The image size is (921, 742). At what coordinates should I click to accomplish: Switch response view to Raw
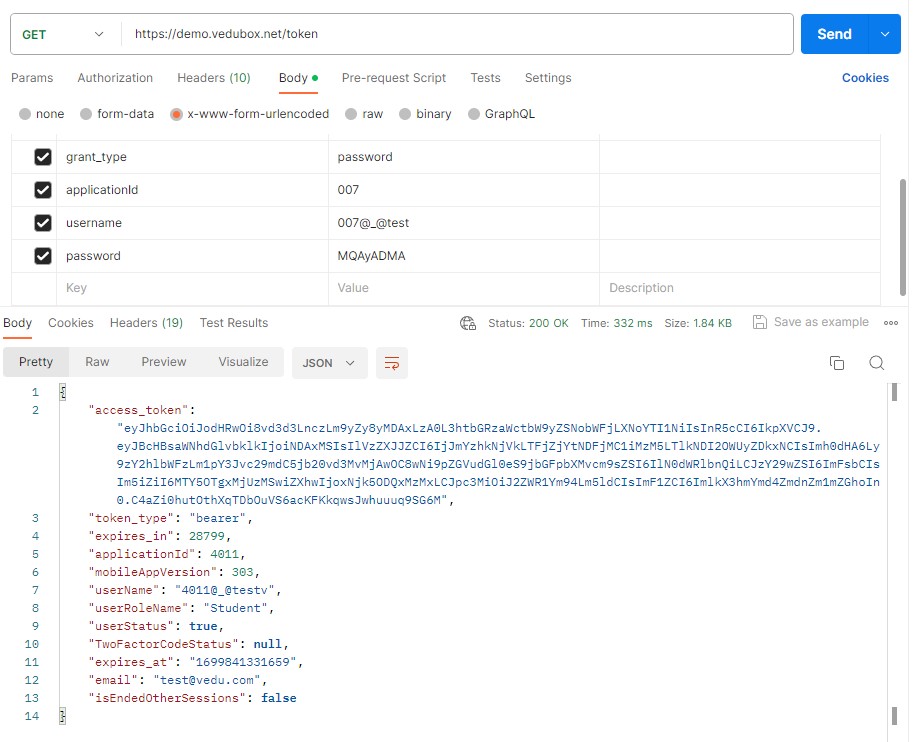(97, 362)
